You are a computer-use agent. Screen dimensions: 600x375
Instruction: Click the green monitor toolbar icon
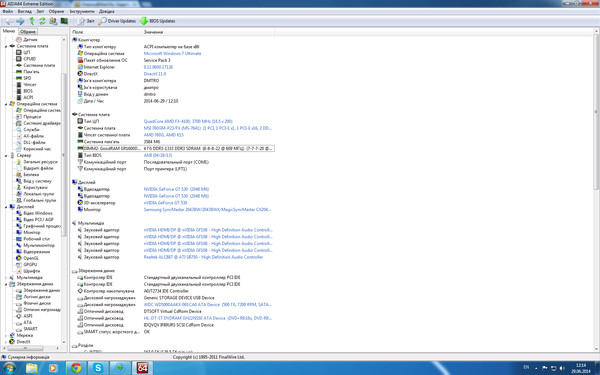pyautogui.click(x=64, y=21)
